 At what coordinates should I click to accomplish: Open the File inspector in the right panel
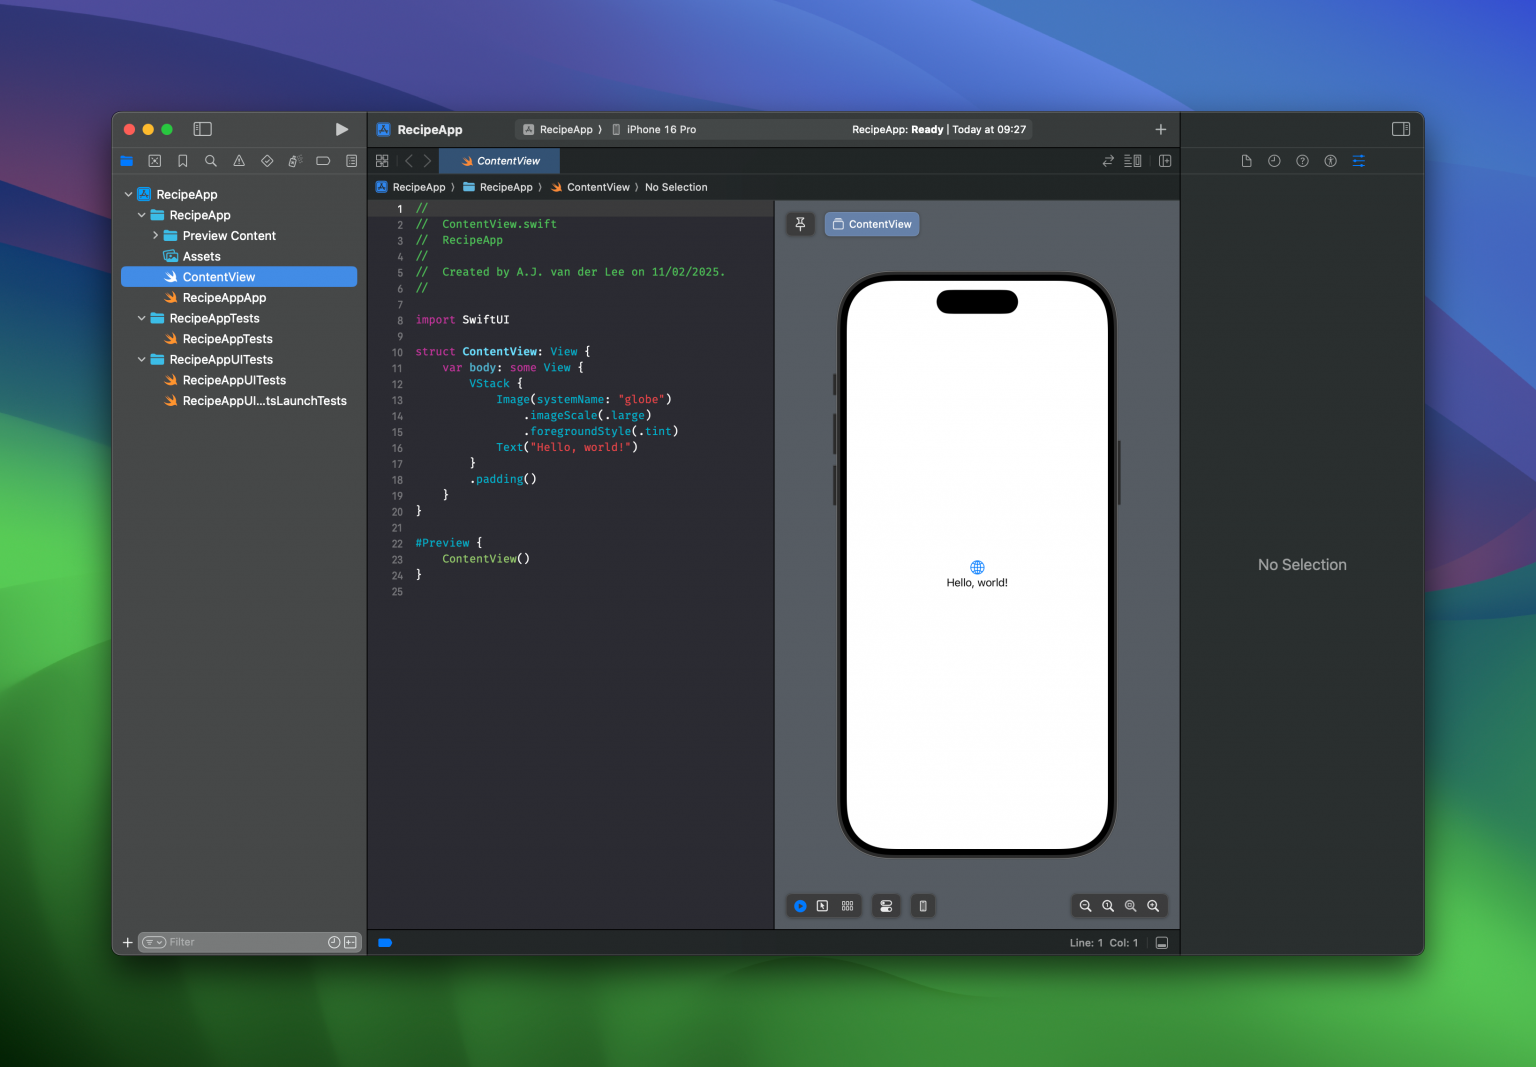[x=1246, y=160]
